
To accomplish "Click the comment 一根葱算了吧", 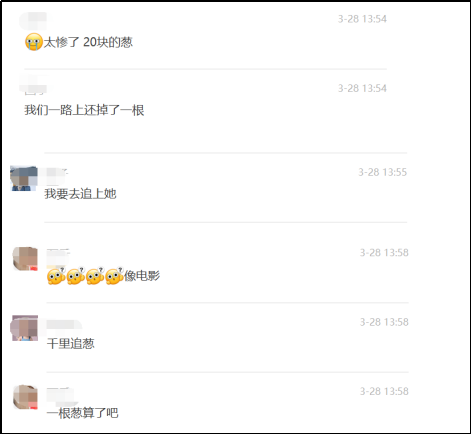I will point(82,413).
